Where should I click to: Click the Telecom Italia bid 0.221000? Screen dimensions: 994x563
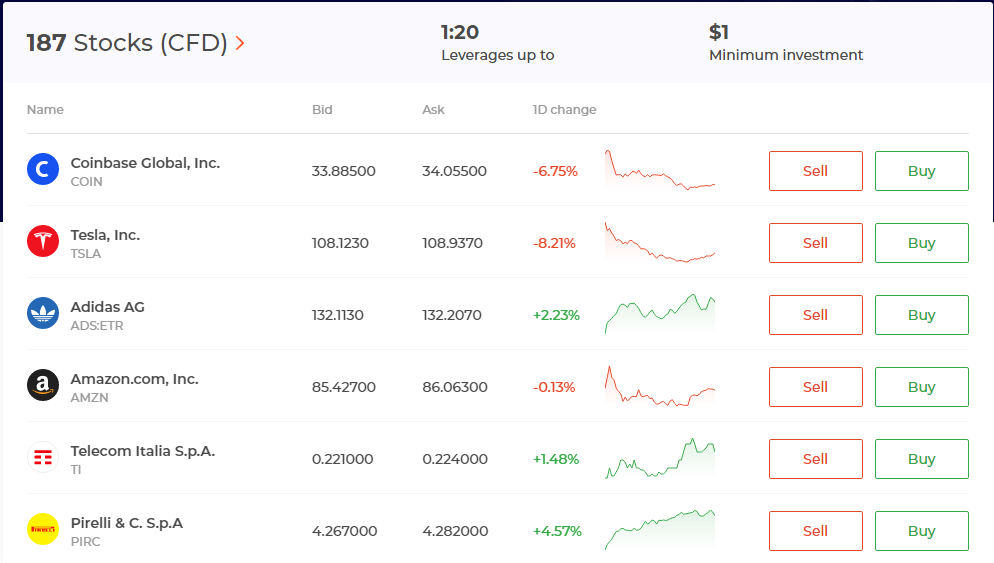(342, 459)
